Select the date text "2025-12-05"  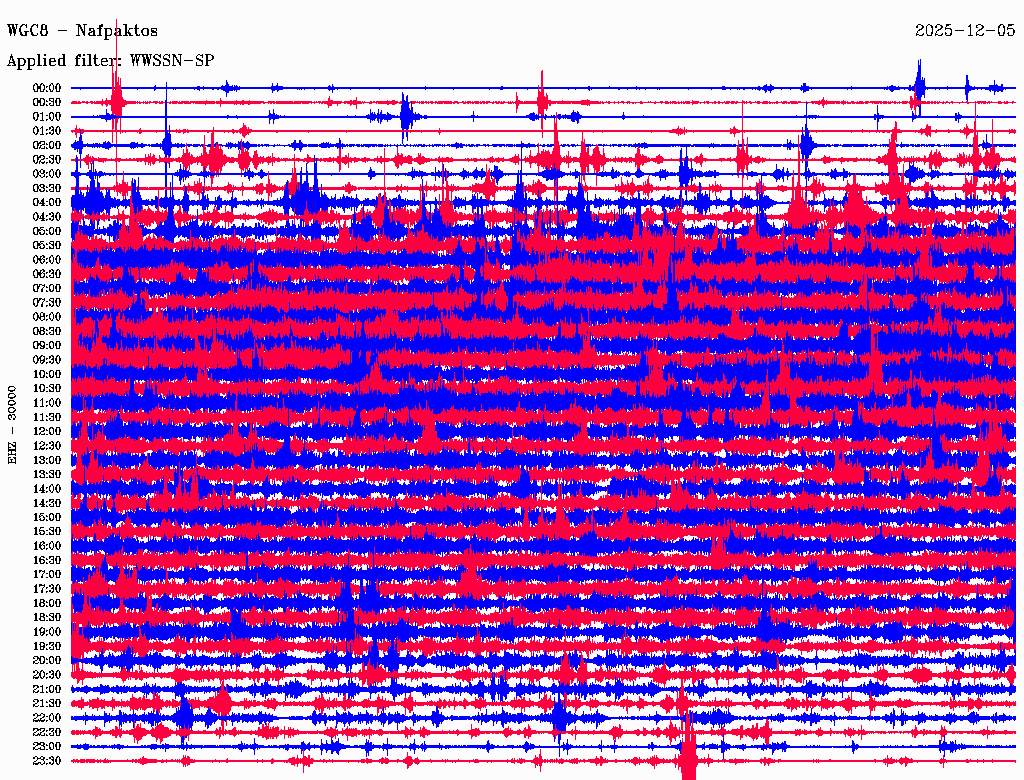[x=965, y=30]
